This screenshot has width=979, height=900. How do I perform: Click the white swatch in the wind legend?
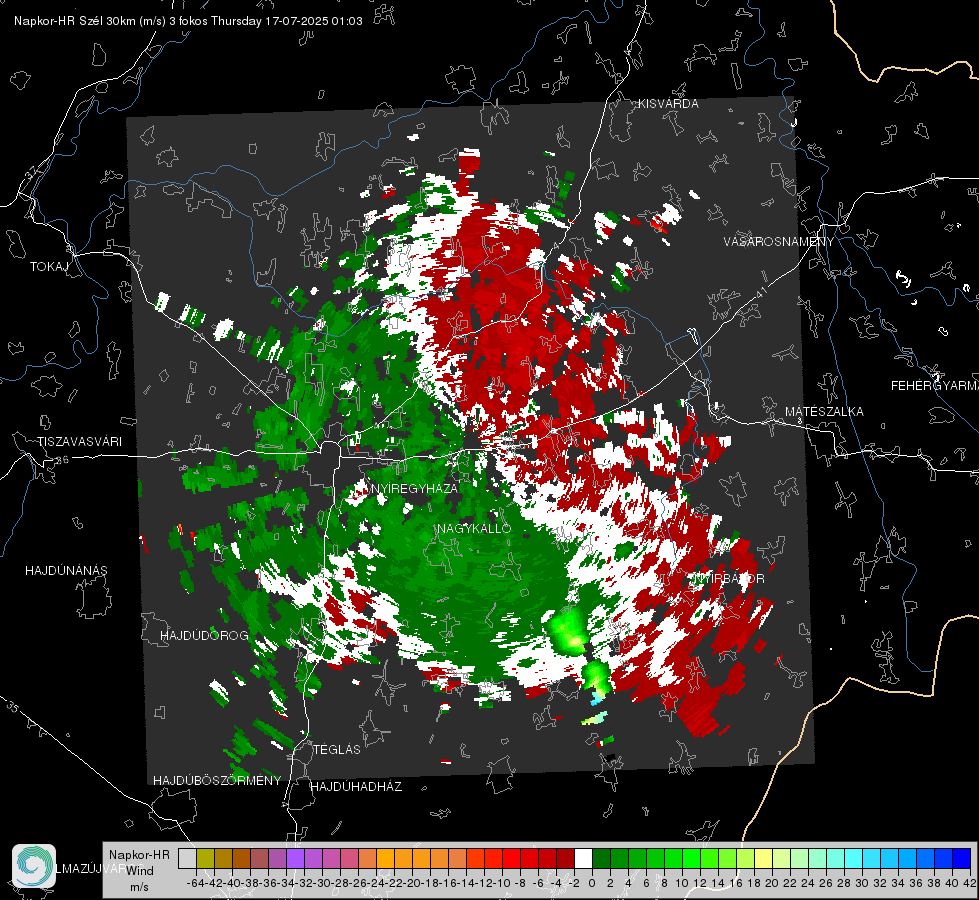coord(583,858)
